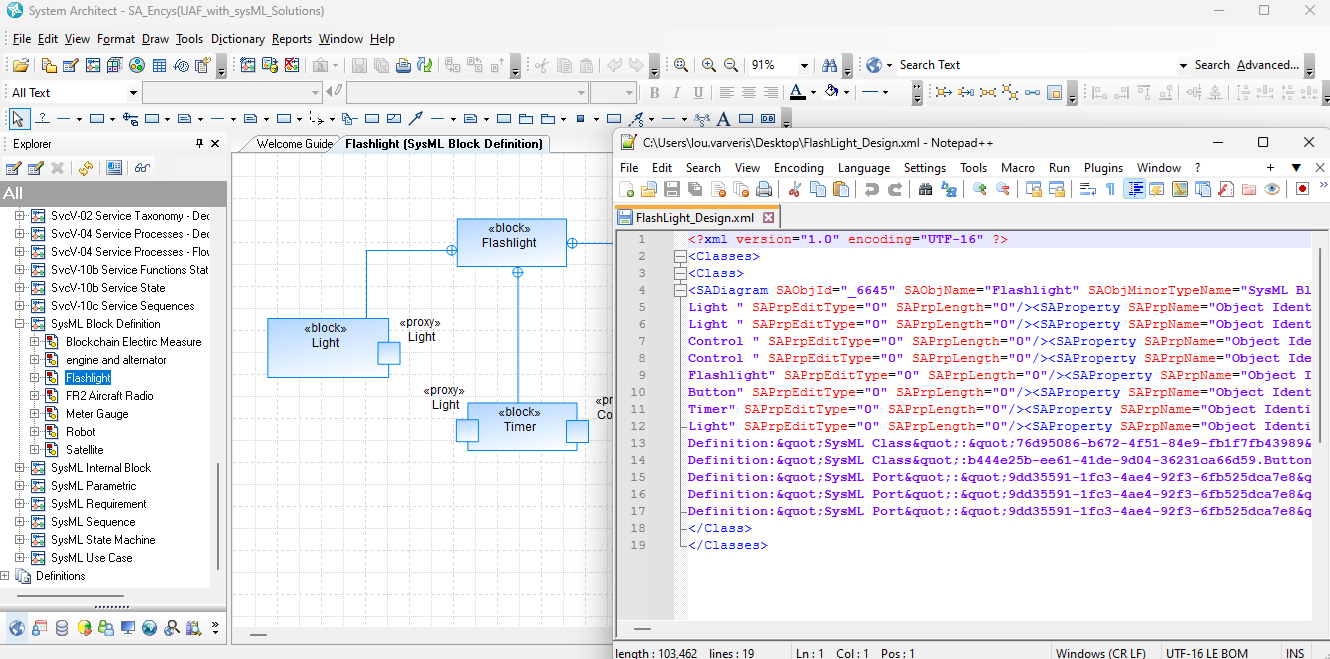Click the binoculars Find icon in System Architect
The height and width of the screenshot is (659, 1330).
pyautogui.click(x=829, y=65)
